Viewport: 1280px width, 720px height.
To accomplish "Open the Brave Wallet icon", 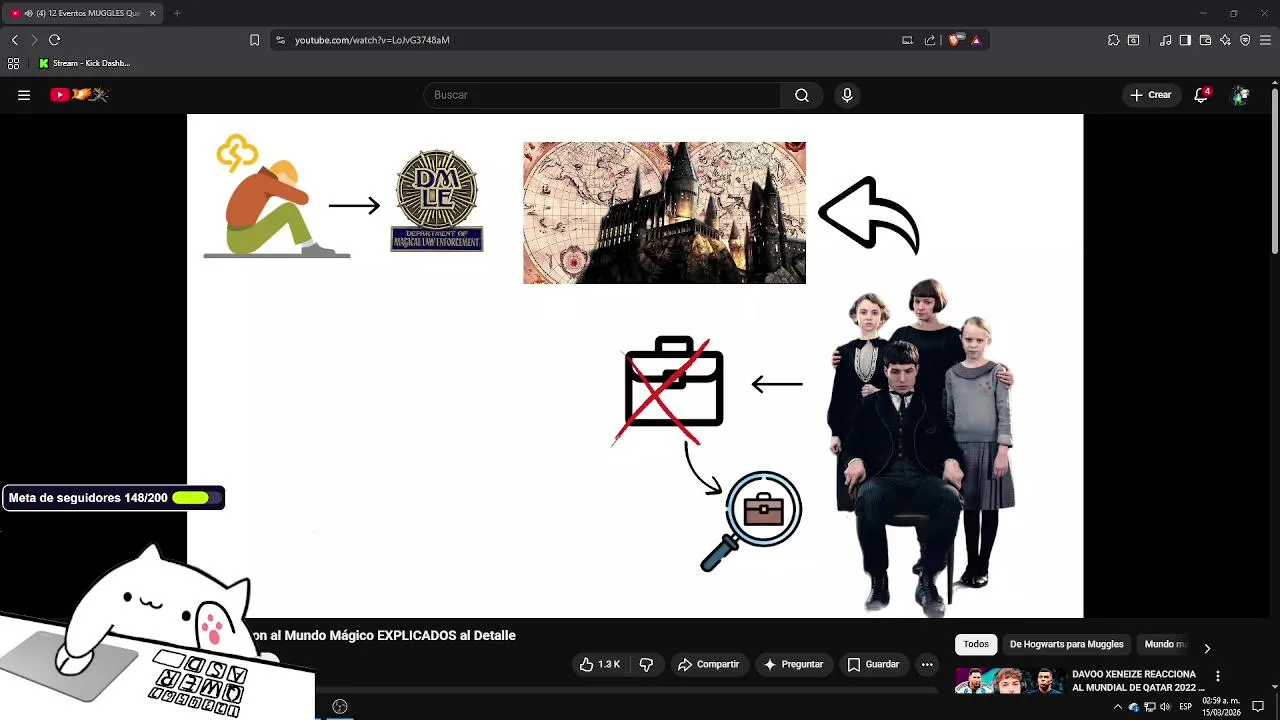I will point(1205,40).
